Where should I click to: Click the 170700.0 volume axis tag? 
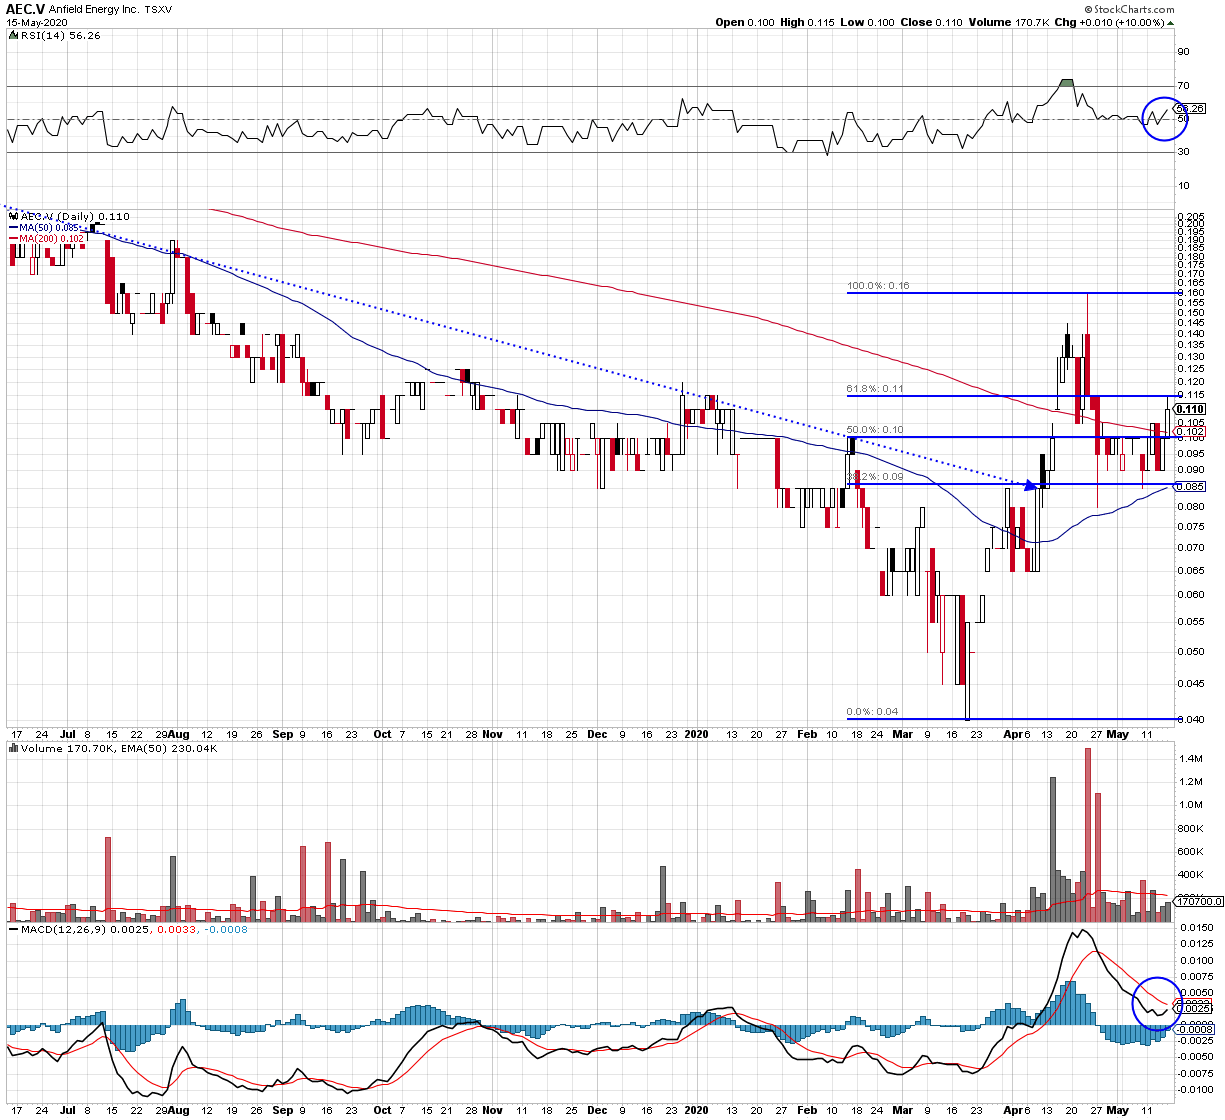(1199, 901)
